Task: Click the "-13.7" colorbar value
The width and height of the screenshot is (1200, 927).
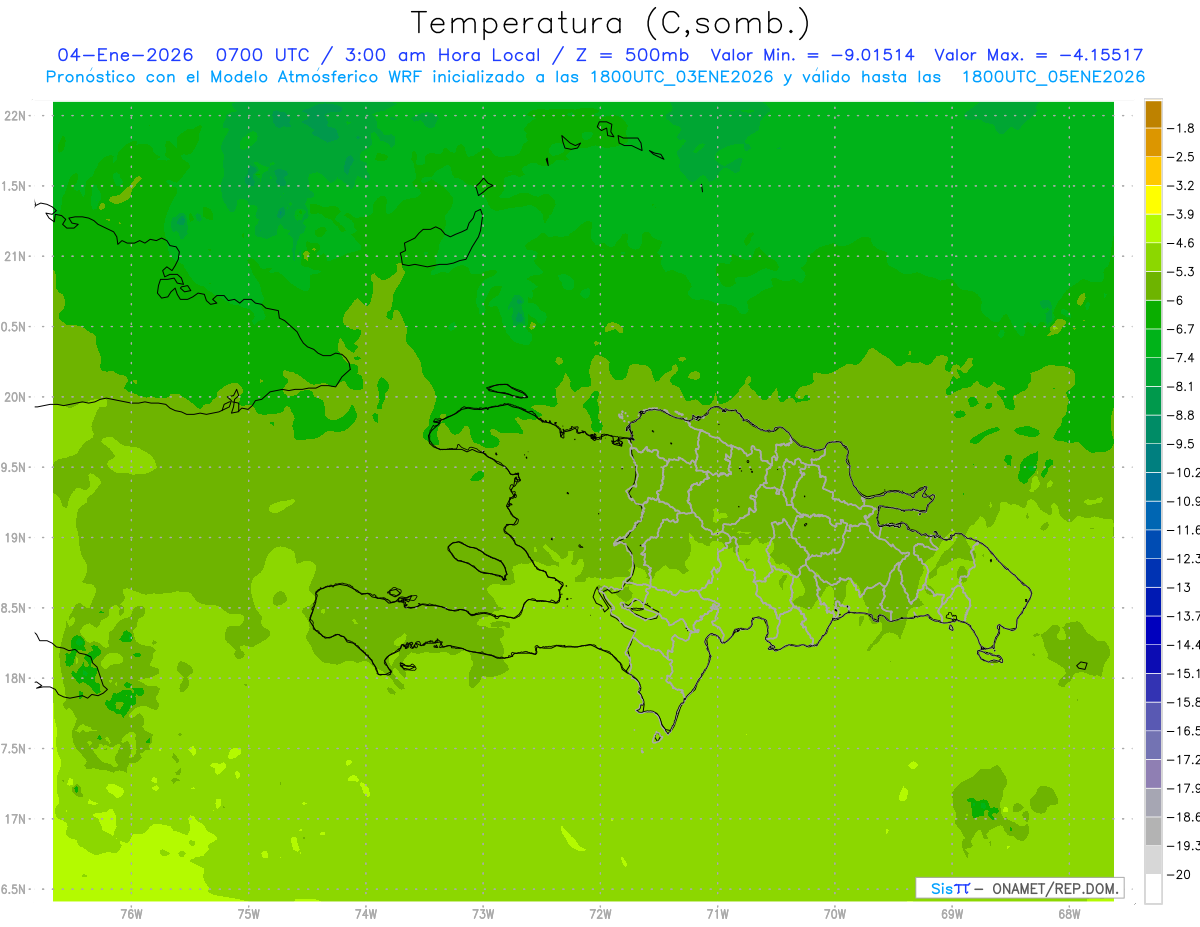Action: [1184, 615]
